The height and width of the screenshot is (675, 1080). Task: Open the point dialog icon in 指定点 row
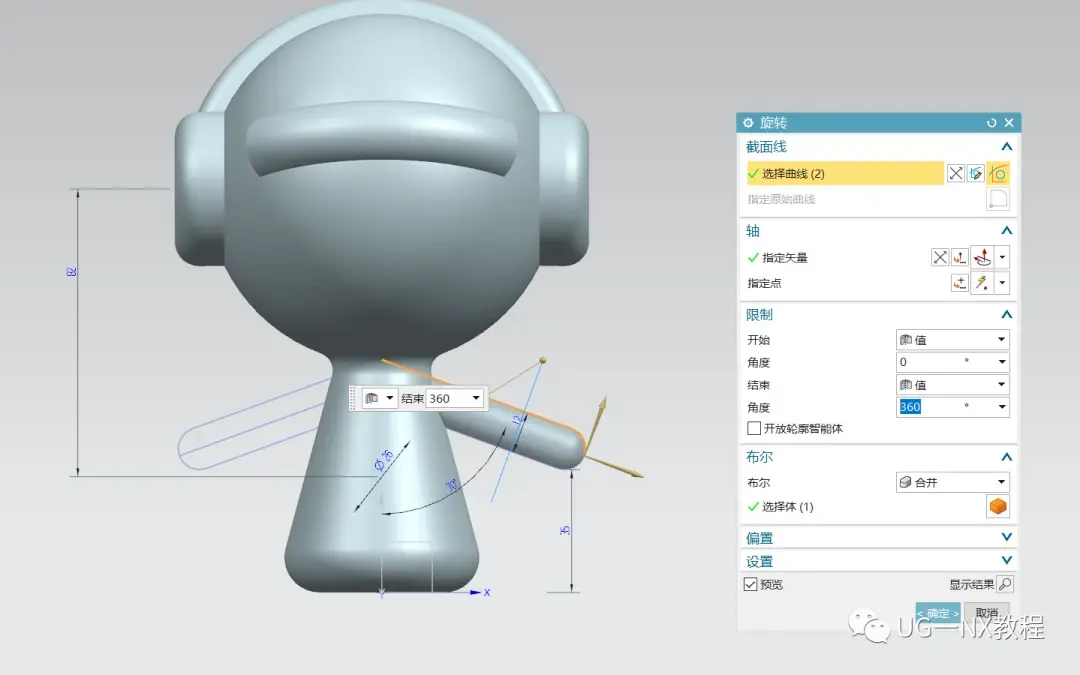click(959, 283)
